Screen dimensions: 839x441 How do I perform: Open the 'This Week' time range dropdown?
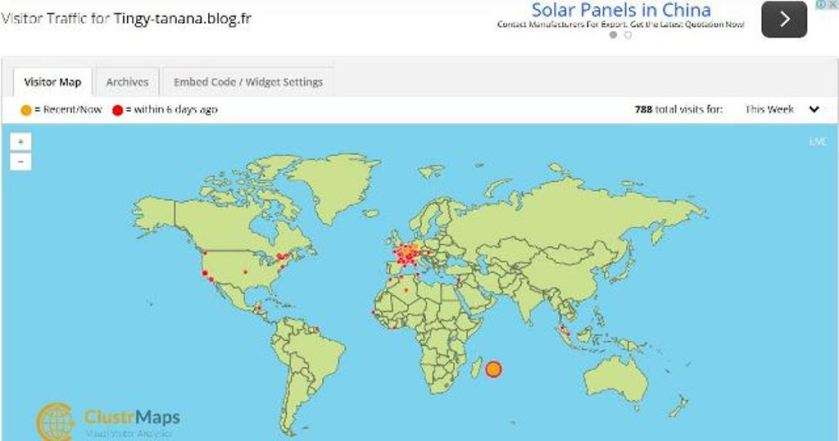click(770, 109)
